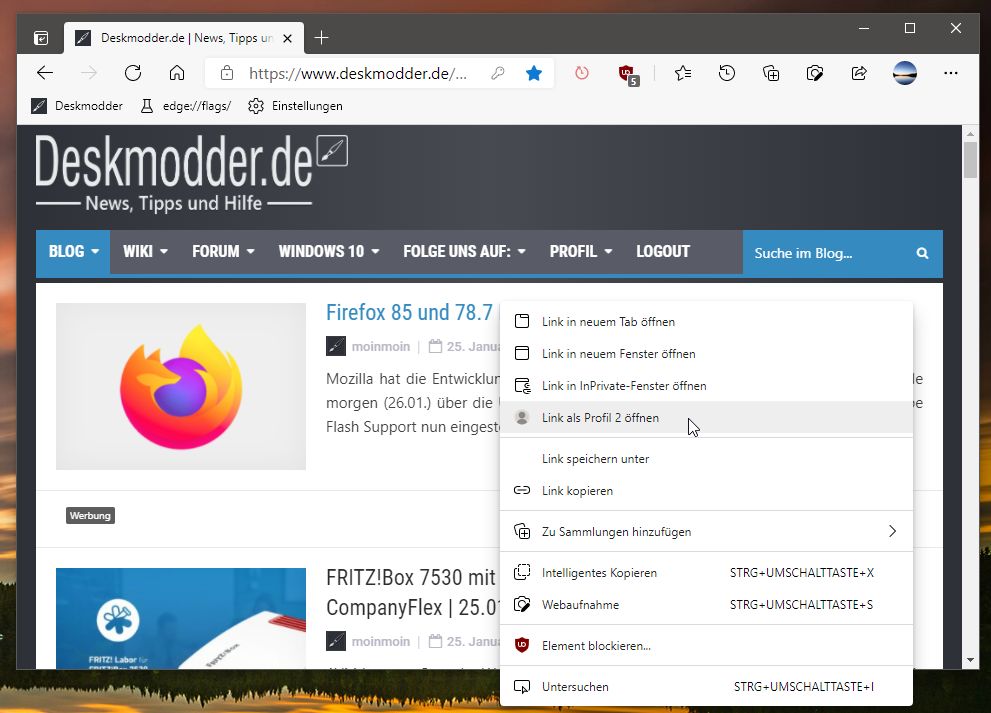This screenshot has width=991, height=713.
Task: Choose Link in neuem Fenster öffnen
Action: tap(707, 354)
